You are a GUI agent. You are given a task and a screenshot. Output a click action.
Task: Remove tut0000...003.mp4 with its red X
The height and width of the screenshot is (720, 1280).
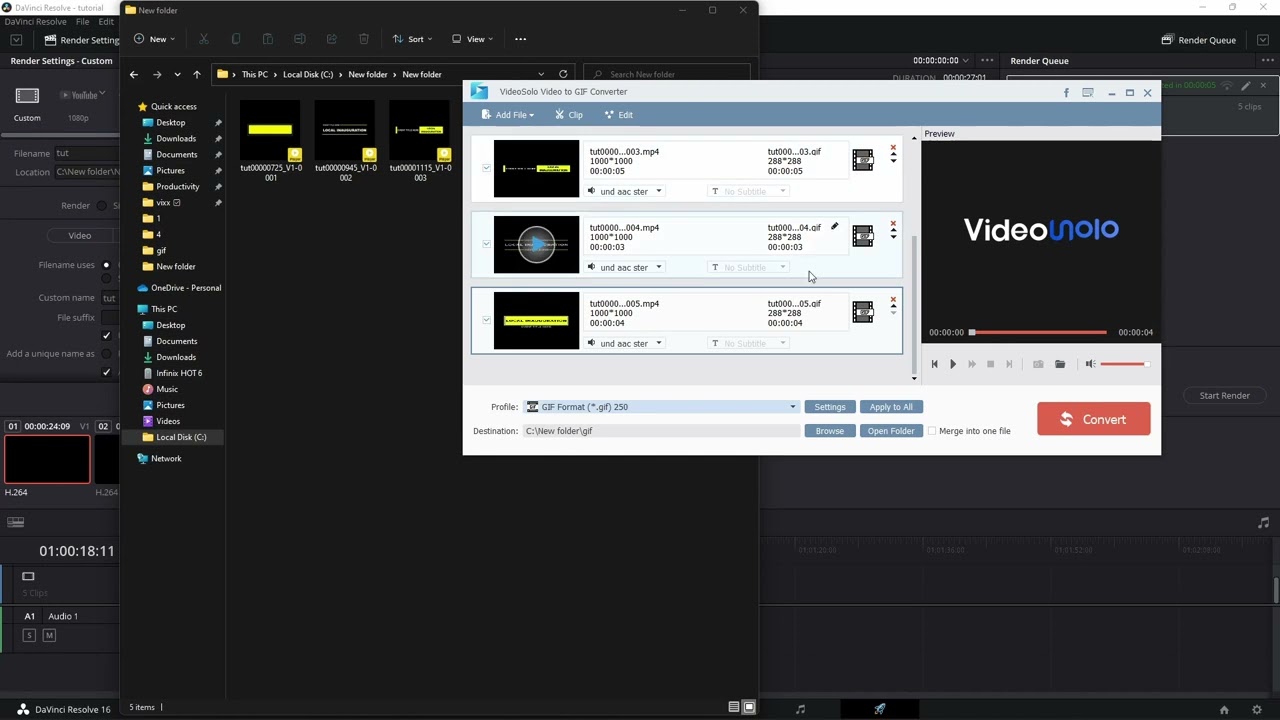(x=893, y=148)
